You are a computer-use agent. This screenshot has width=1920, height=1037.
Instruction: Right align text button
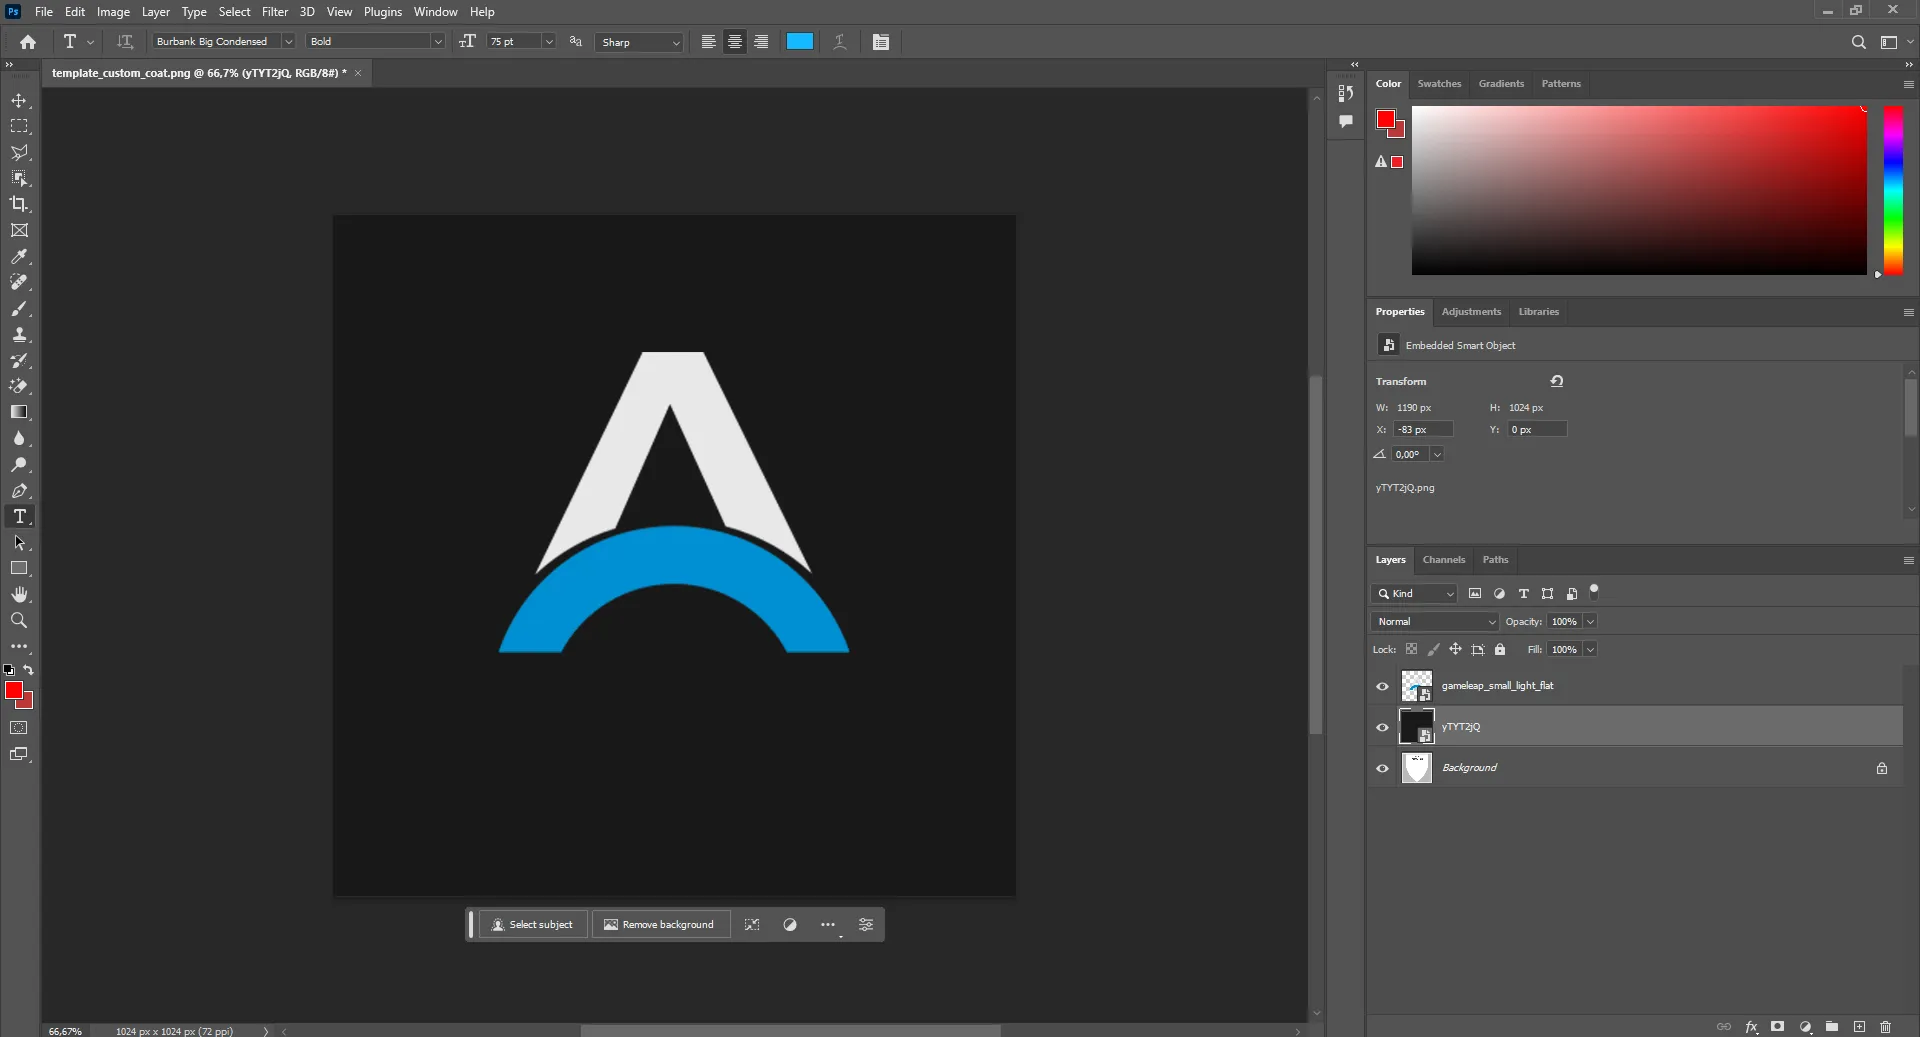[761, 42]
